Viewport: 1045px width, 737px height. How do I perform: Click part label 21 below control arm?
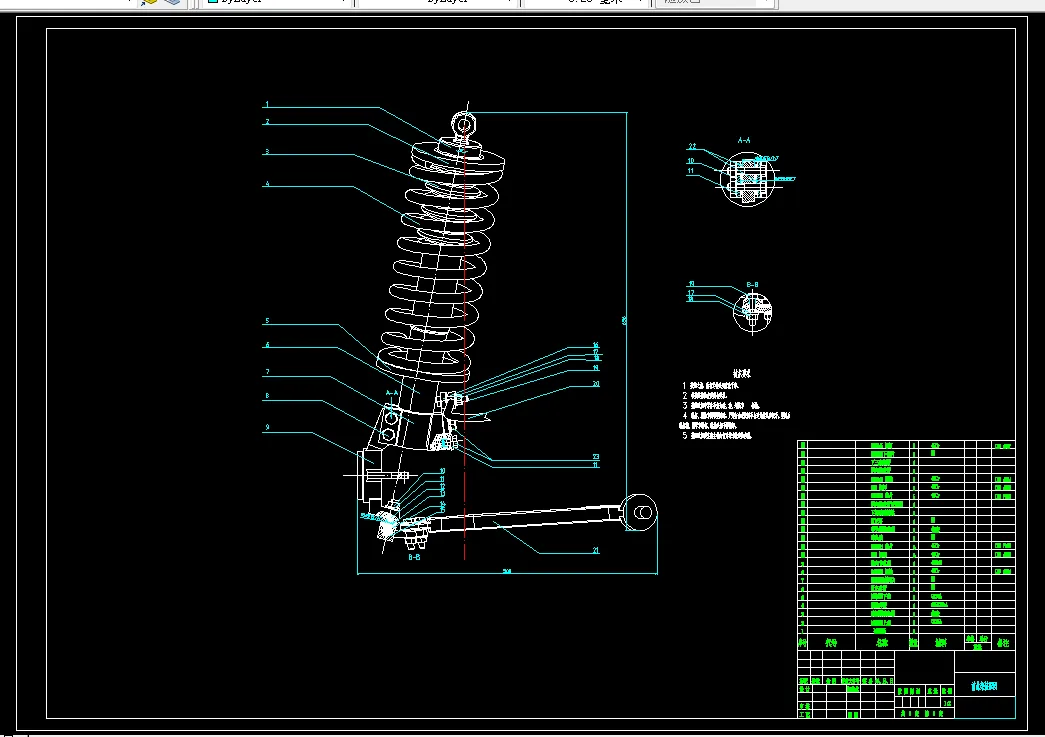click(x=596, y=550)
